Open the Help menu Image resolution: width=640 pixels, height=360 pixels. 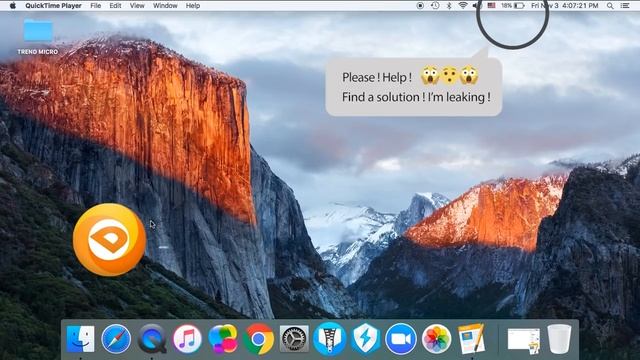coord(193,6)
